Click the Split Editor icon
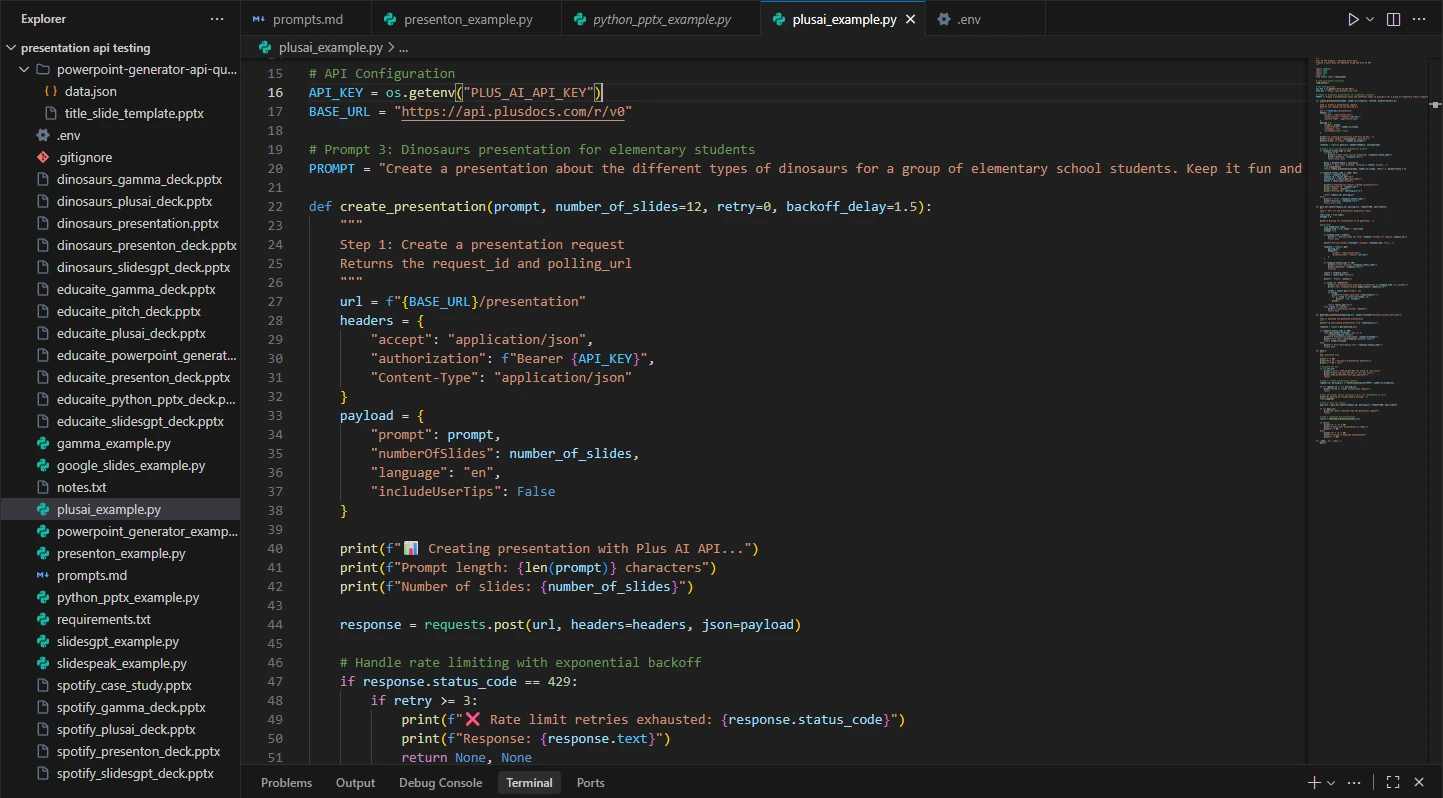Viewport: 1443px width, 798px height. point(1393,20)
